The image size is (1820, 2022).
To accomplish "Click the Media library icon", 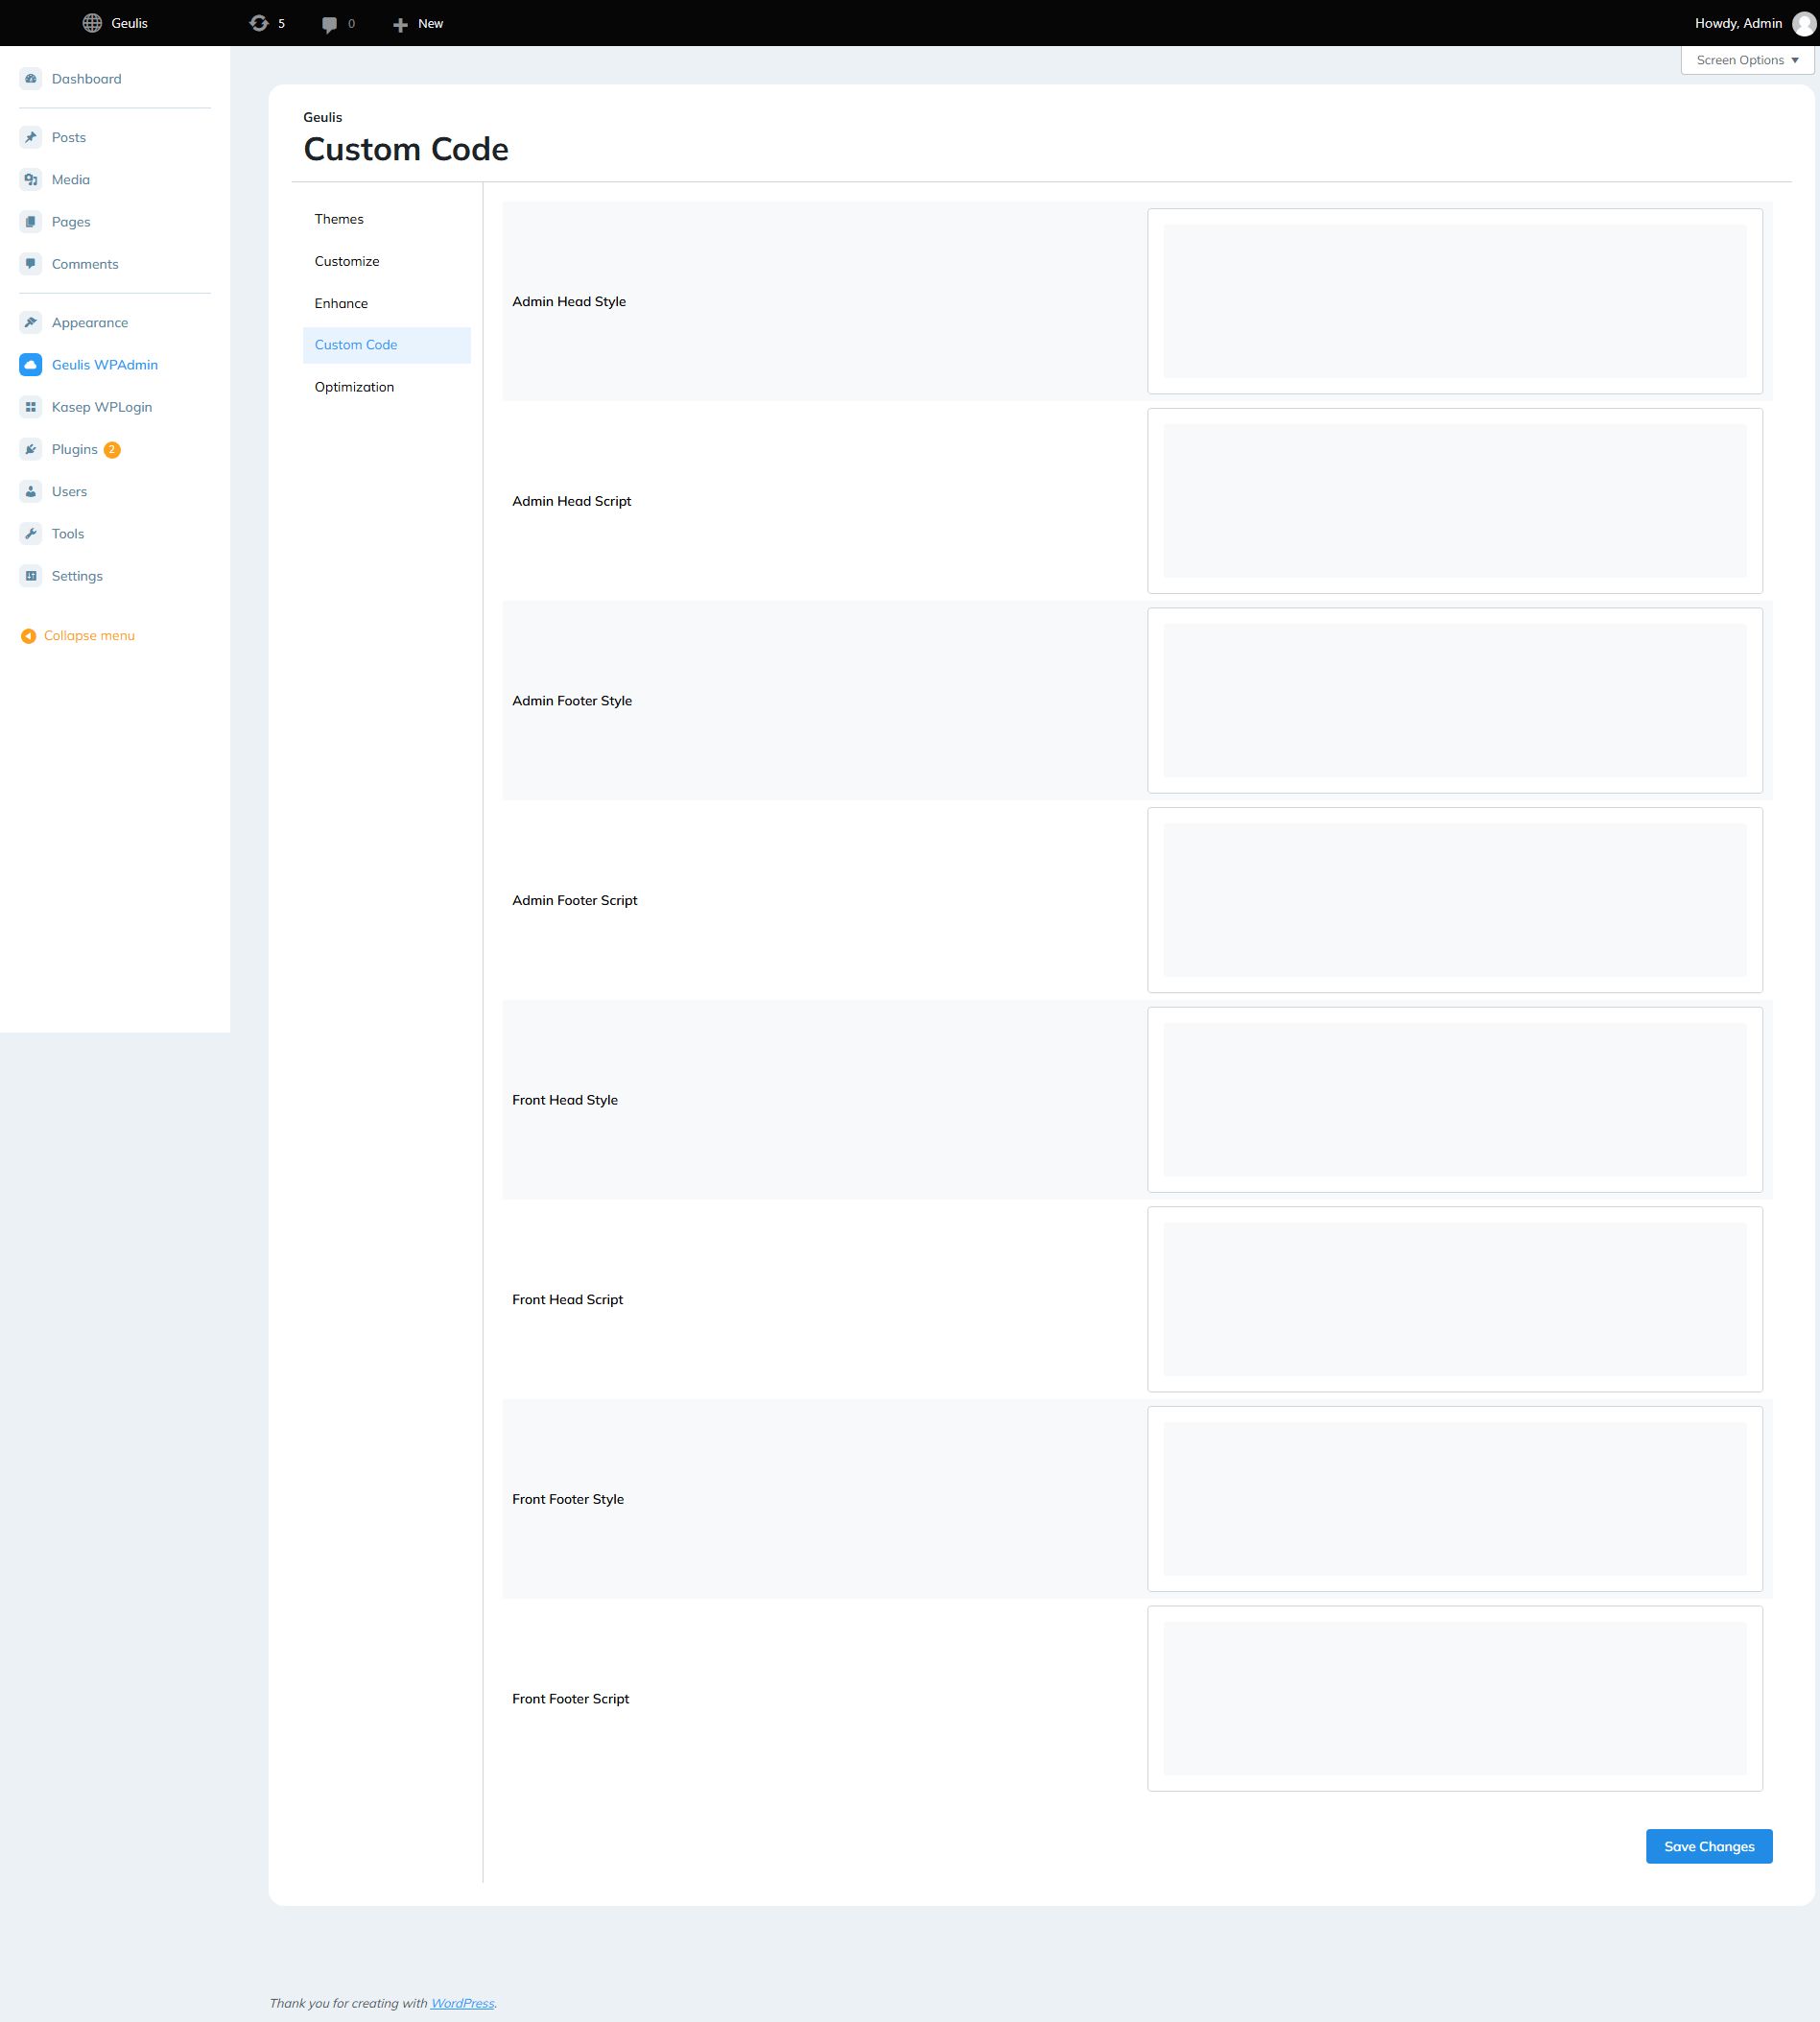I will pyautogui.click(x=31, y=180).
